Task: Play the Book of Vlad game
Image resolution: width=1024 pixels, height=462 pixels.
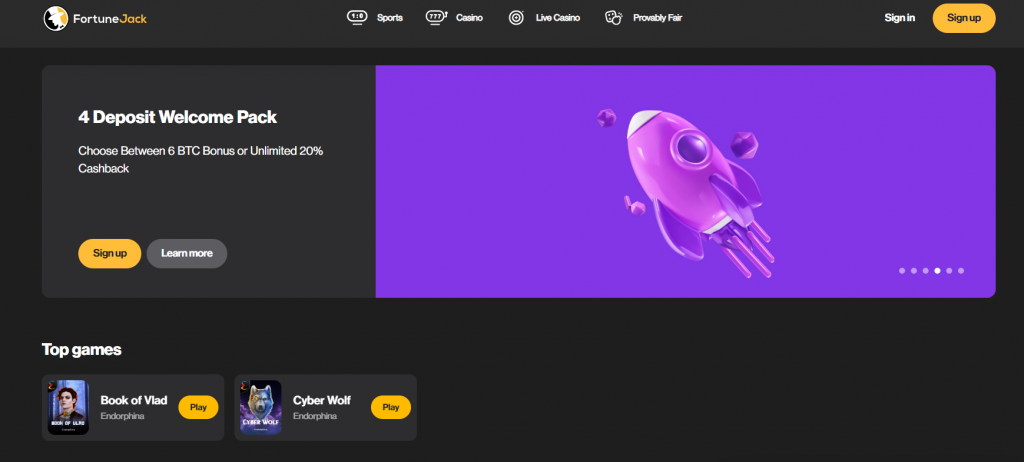Action: click(x=198, y=407)
